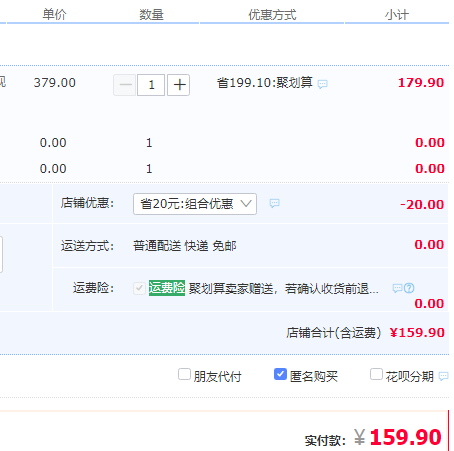Enable the 朋友代付 checkbox
Screen dimensions: 454x451
184,374
